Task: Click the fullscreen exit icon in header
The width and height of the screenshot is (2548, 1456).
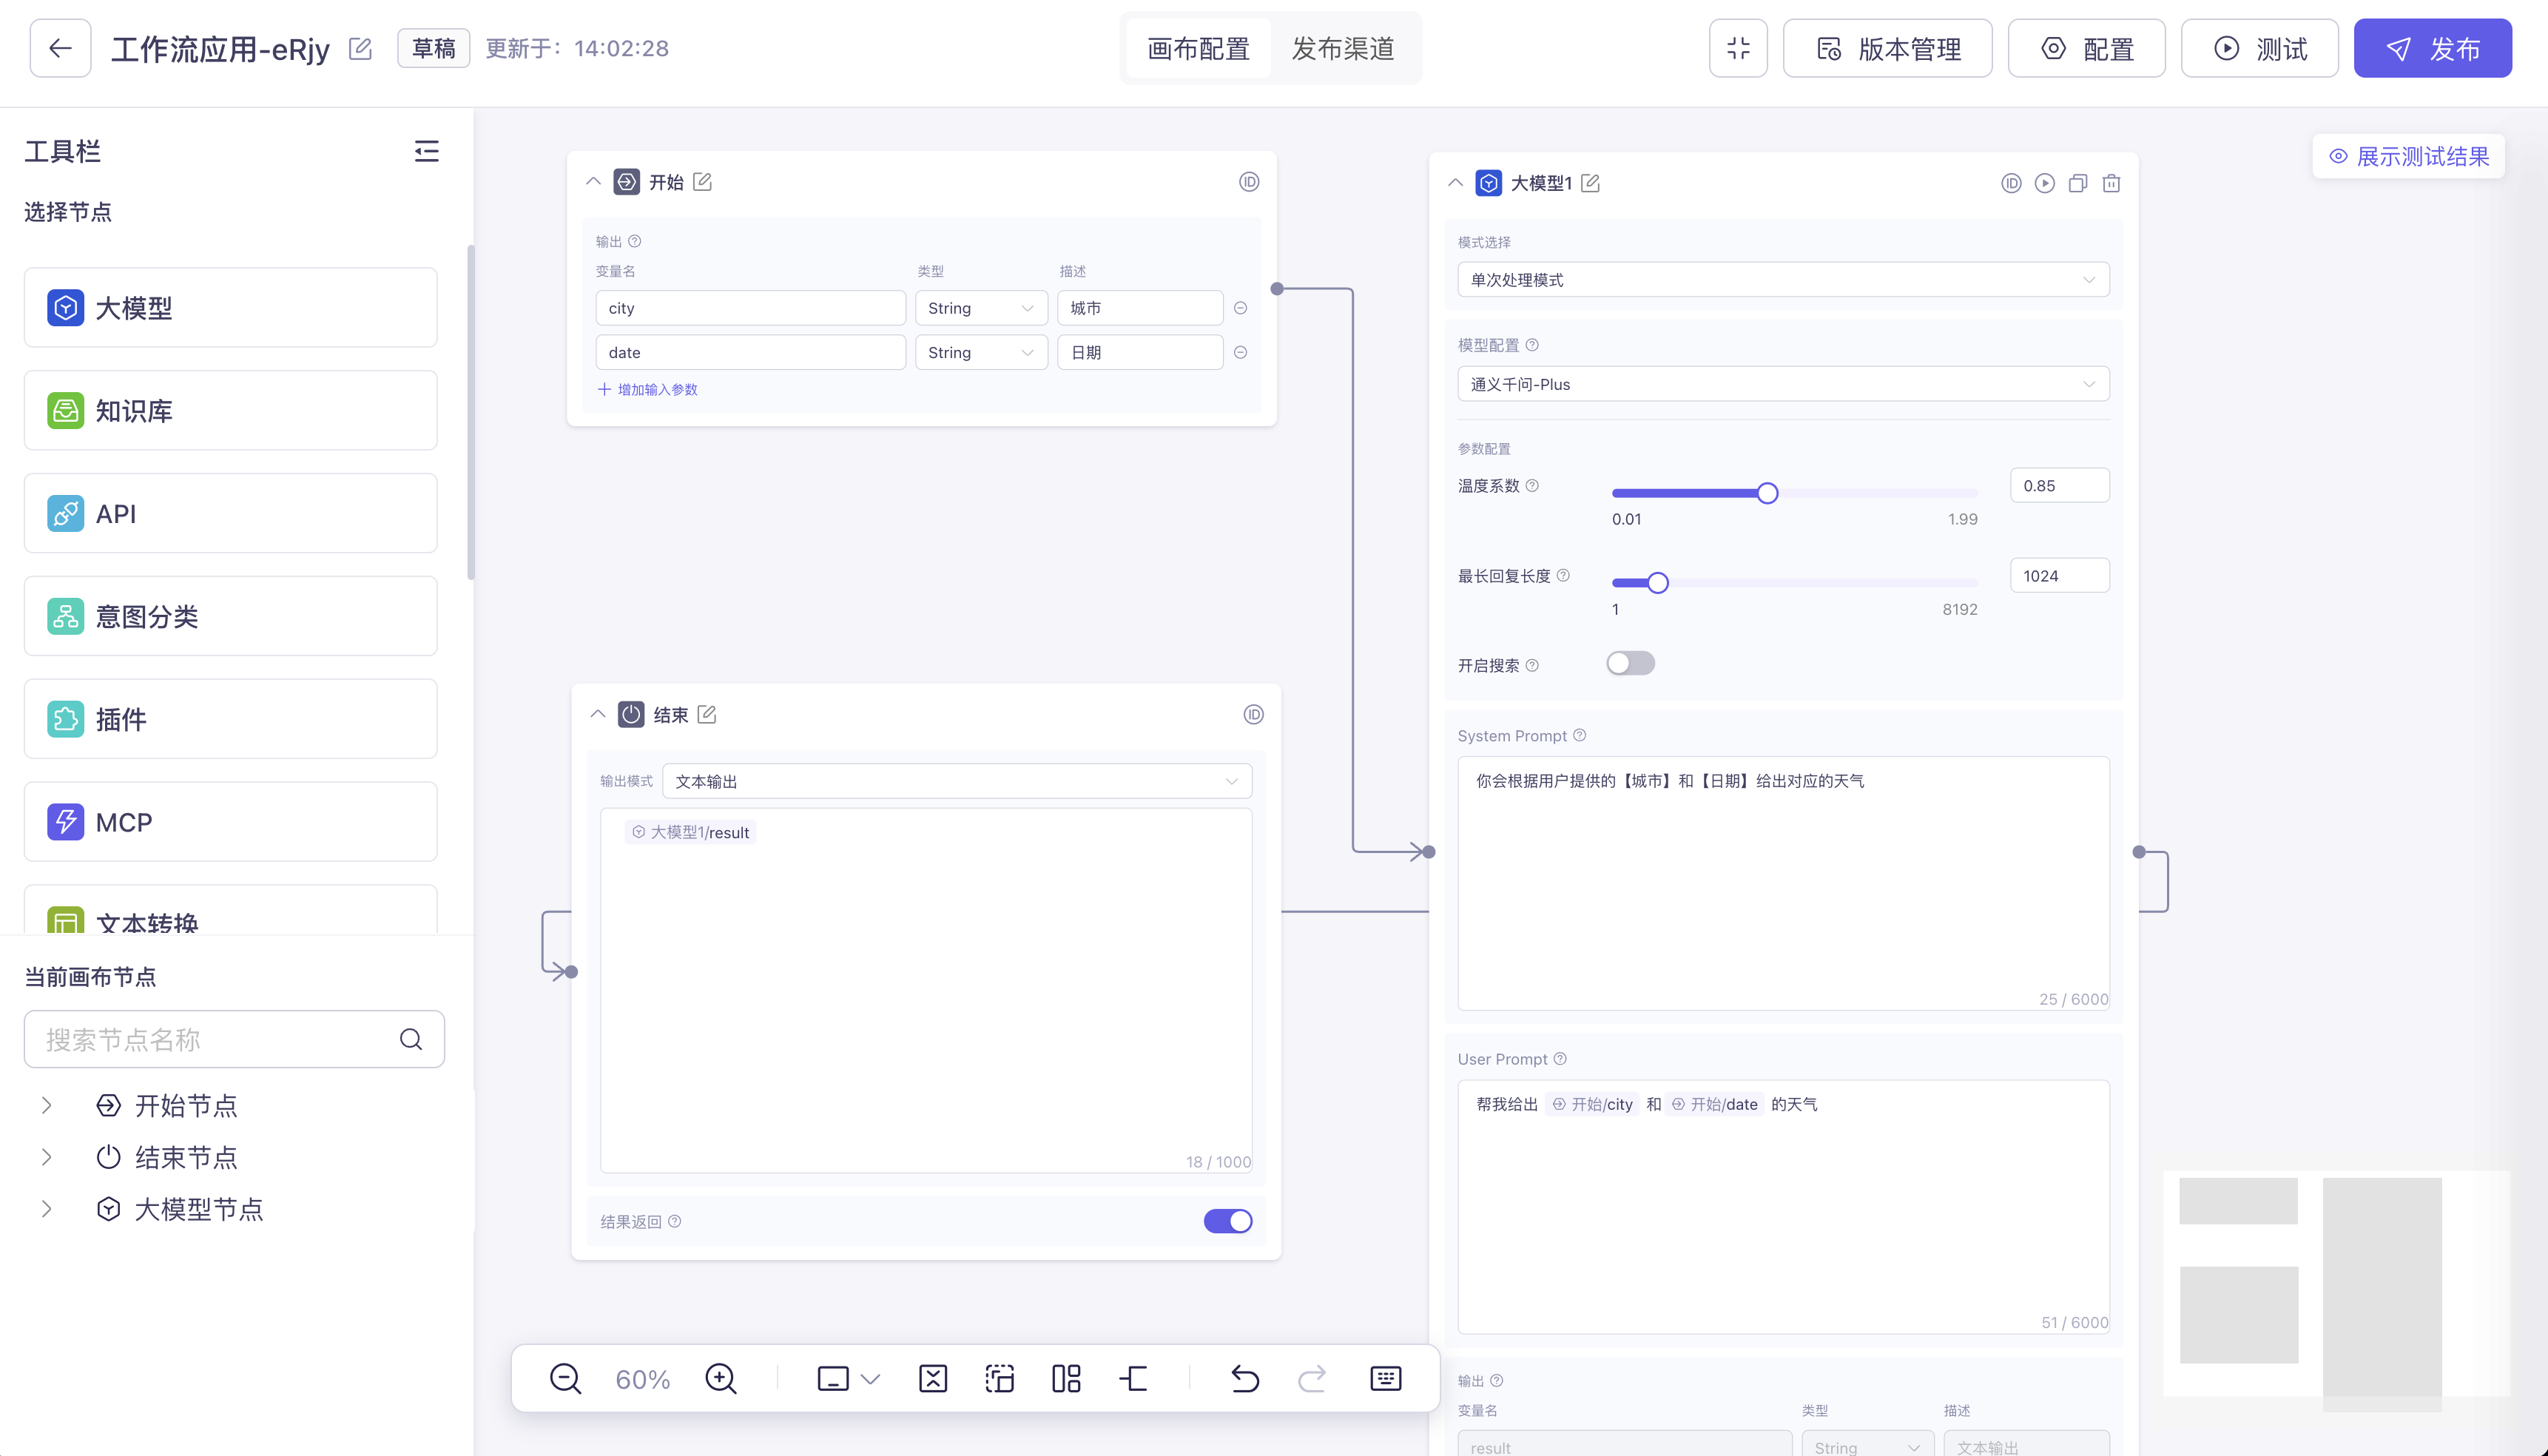Action: pyautogui.click(x=1738, y=49)
